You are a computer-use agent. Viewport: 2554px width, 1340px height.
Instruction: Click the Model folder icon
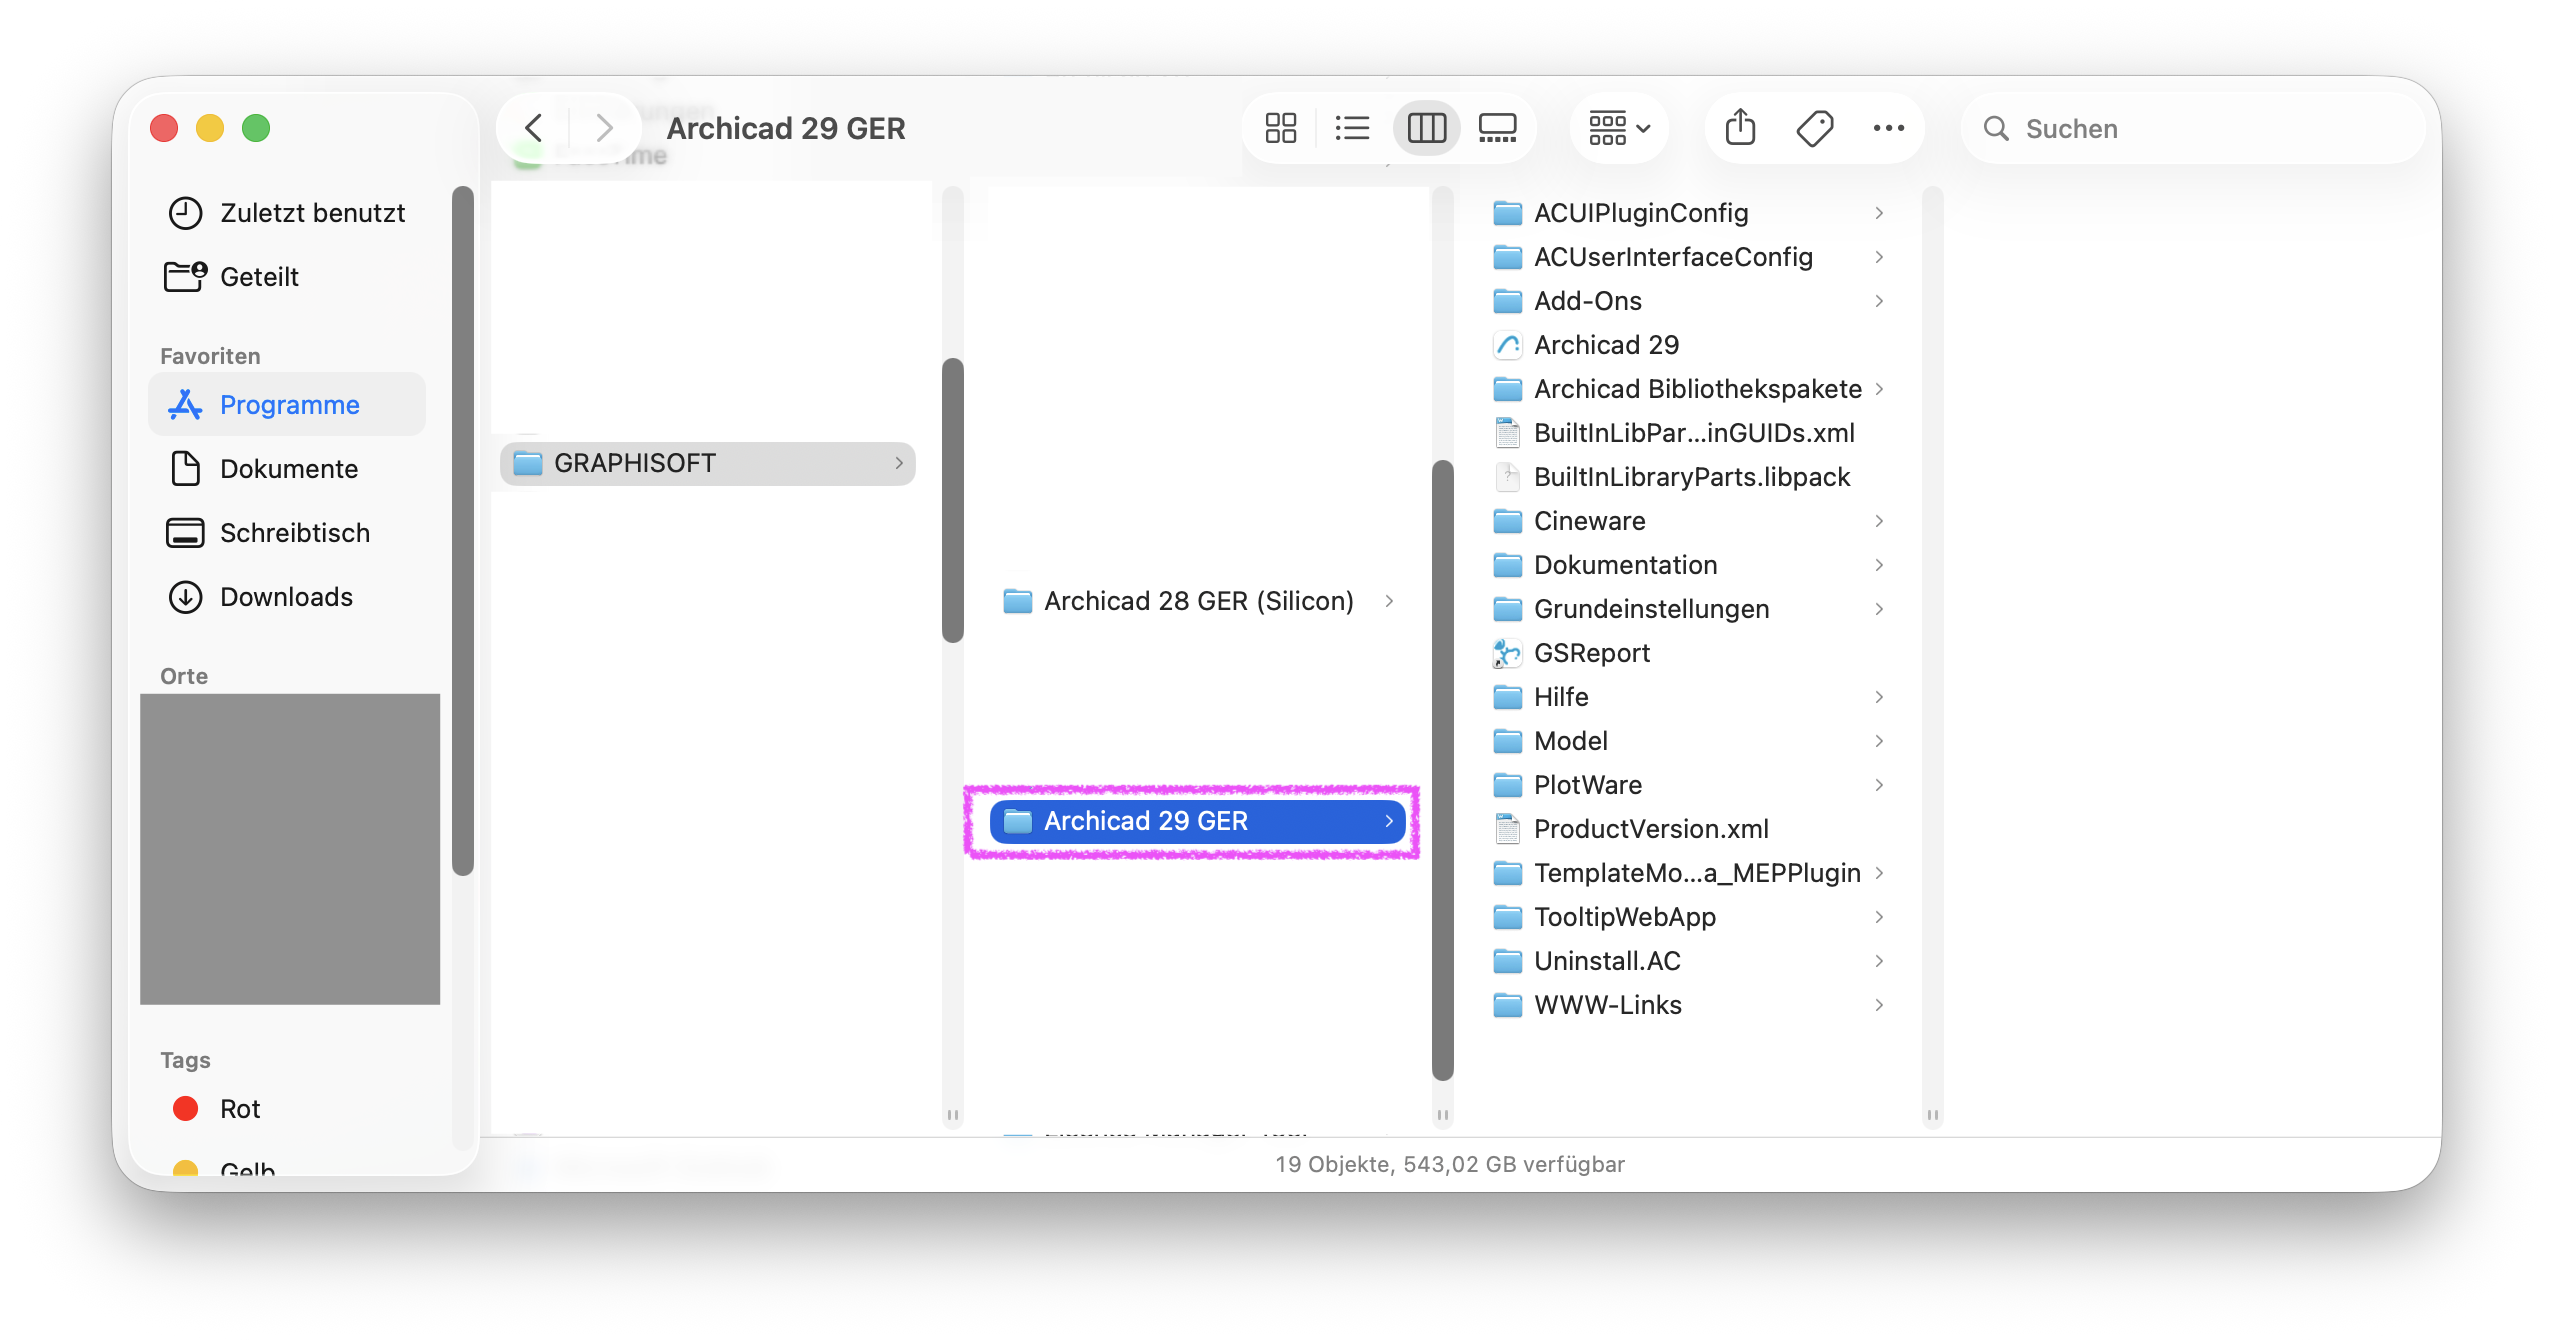1507,741
